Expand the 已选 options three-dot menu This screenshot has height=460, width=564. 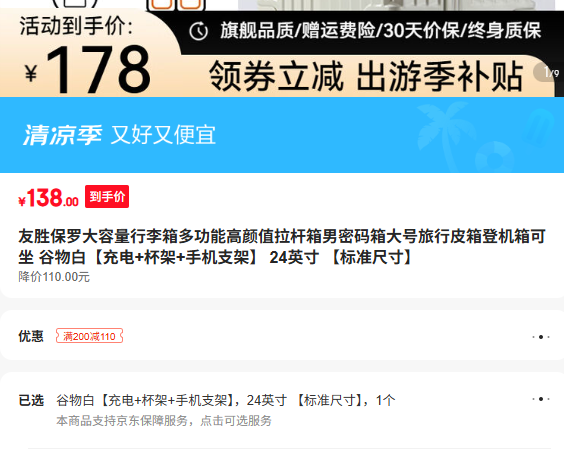click(x=541, y=399)
